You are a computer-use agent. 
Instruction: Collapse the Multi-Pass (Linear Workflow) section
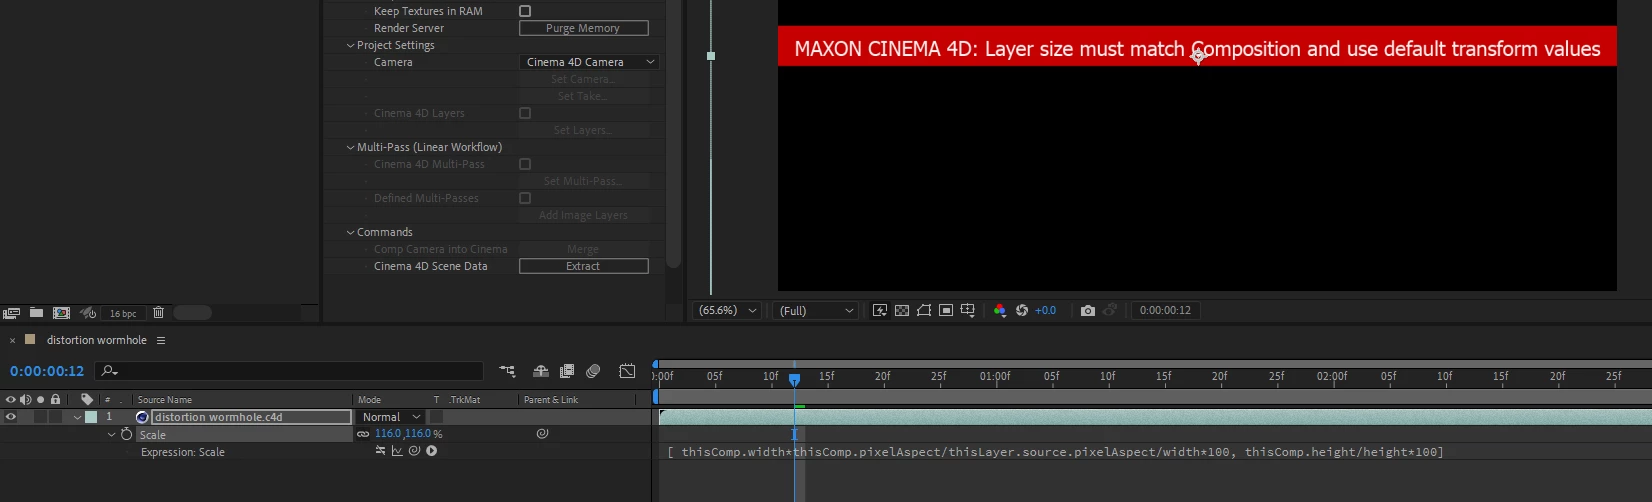click(350, 147)
